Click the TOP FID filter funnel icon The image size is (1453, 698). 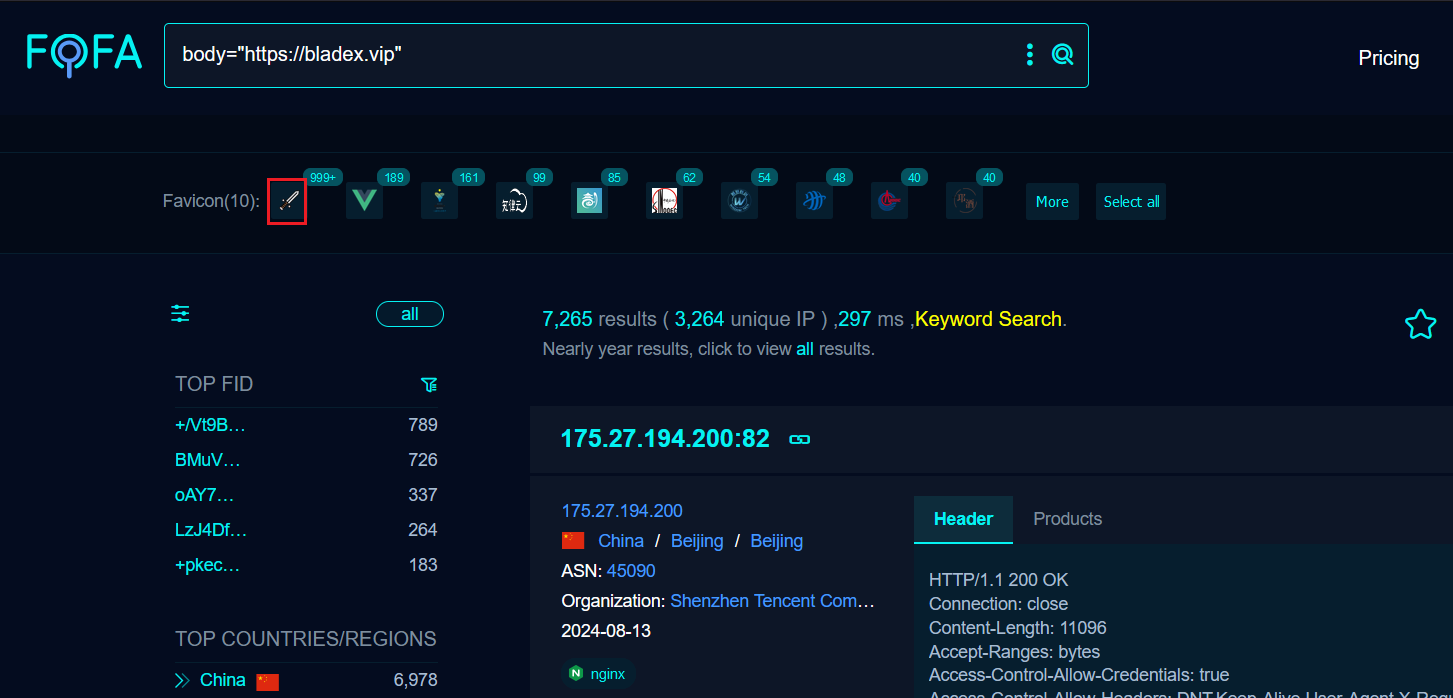pyautogui.click(x=429, y=384)
